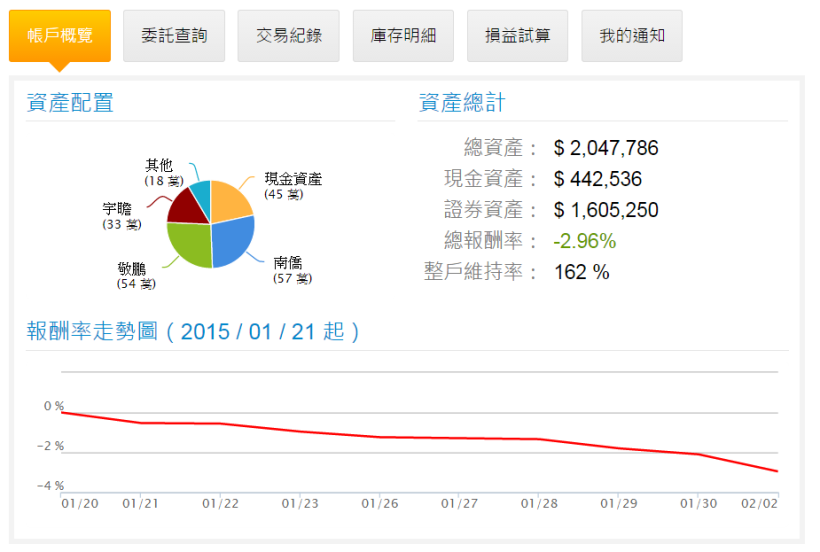Click the 其他 (18 萬) pie label

click(164, 173)
